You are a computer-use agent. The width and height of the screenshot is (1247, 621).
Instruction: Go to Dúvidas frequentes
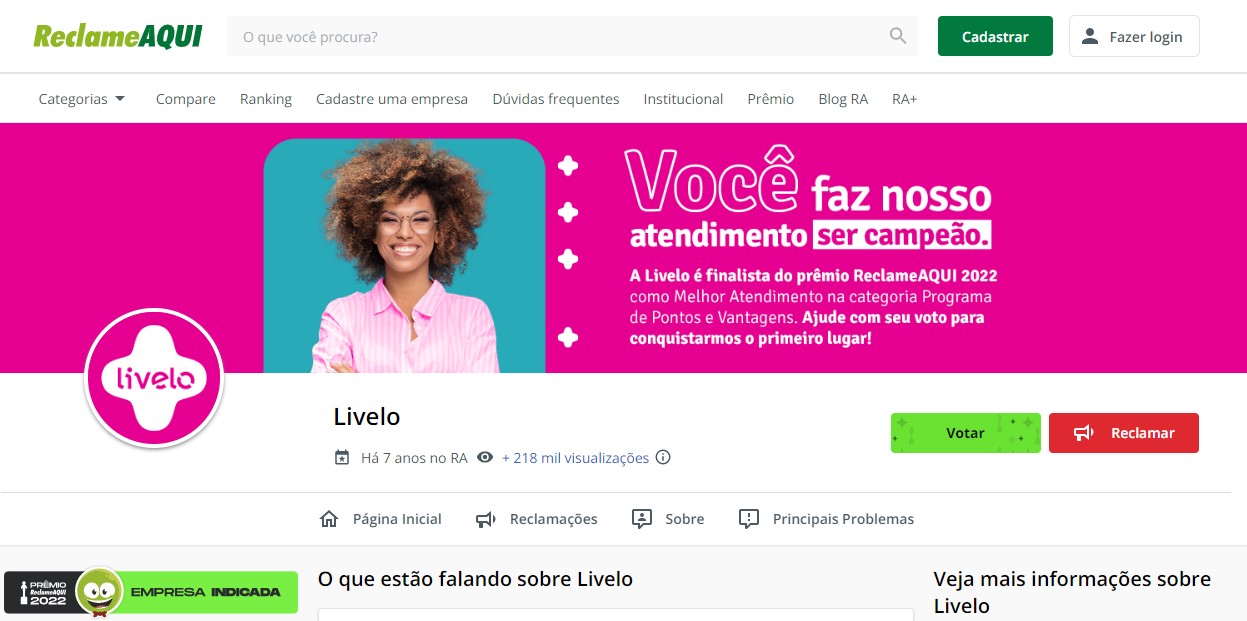click(x=556, y=99)
